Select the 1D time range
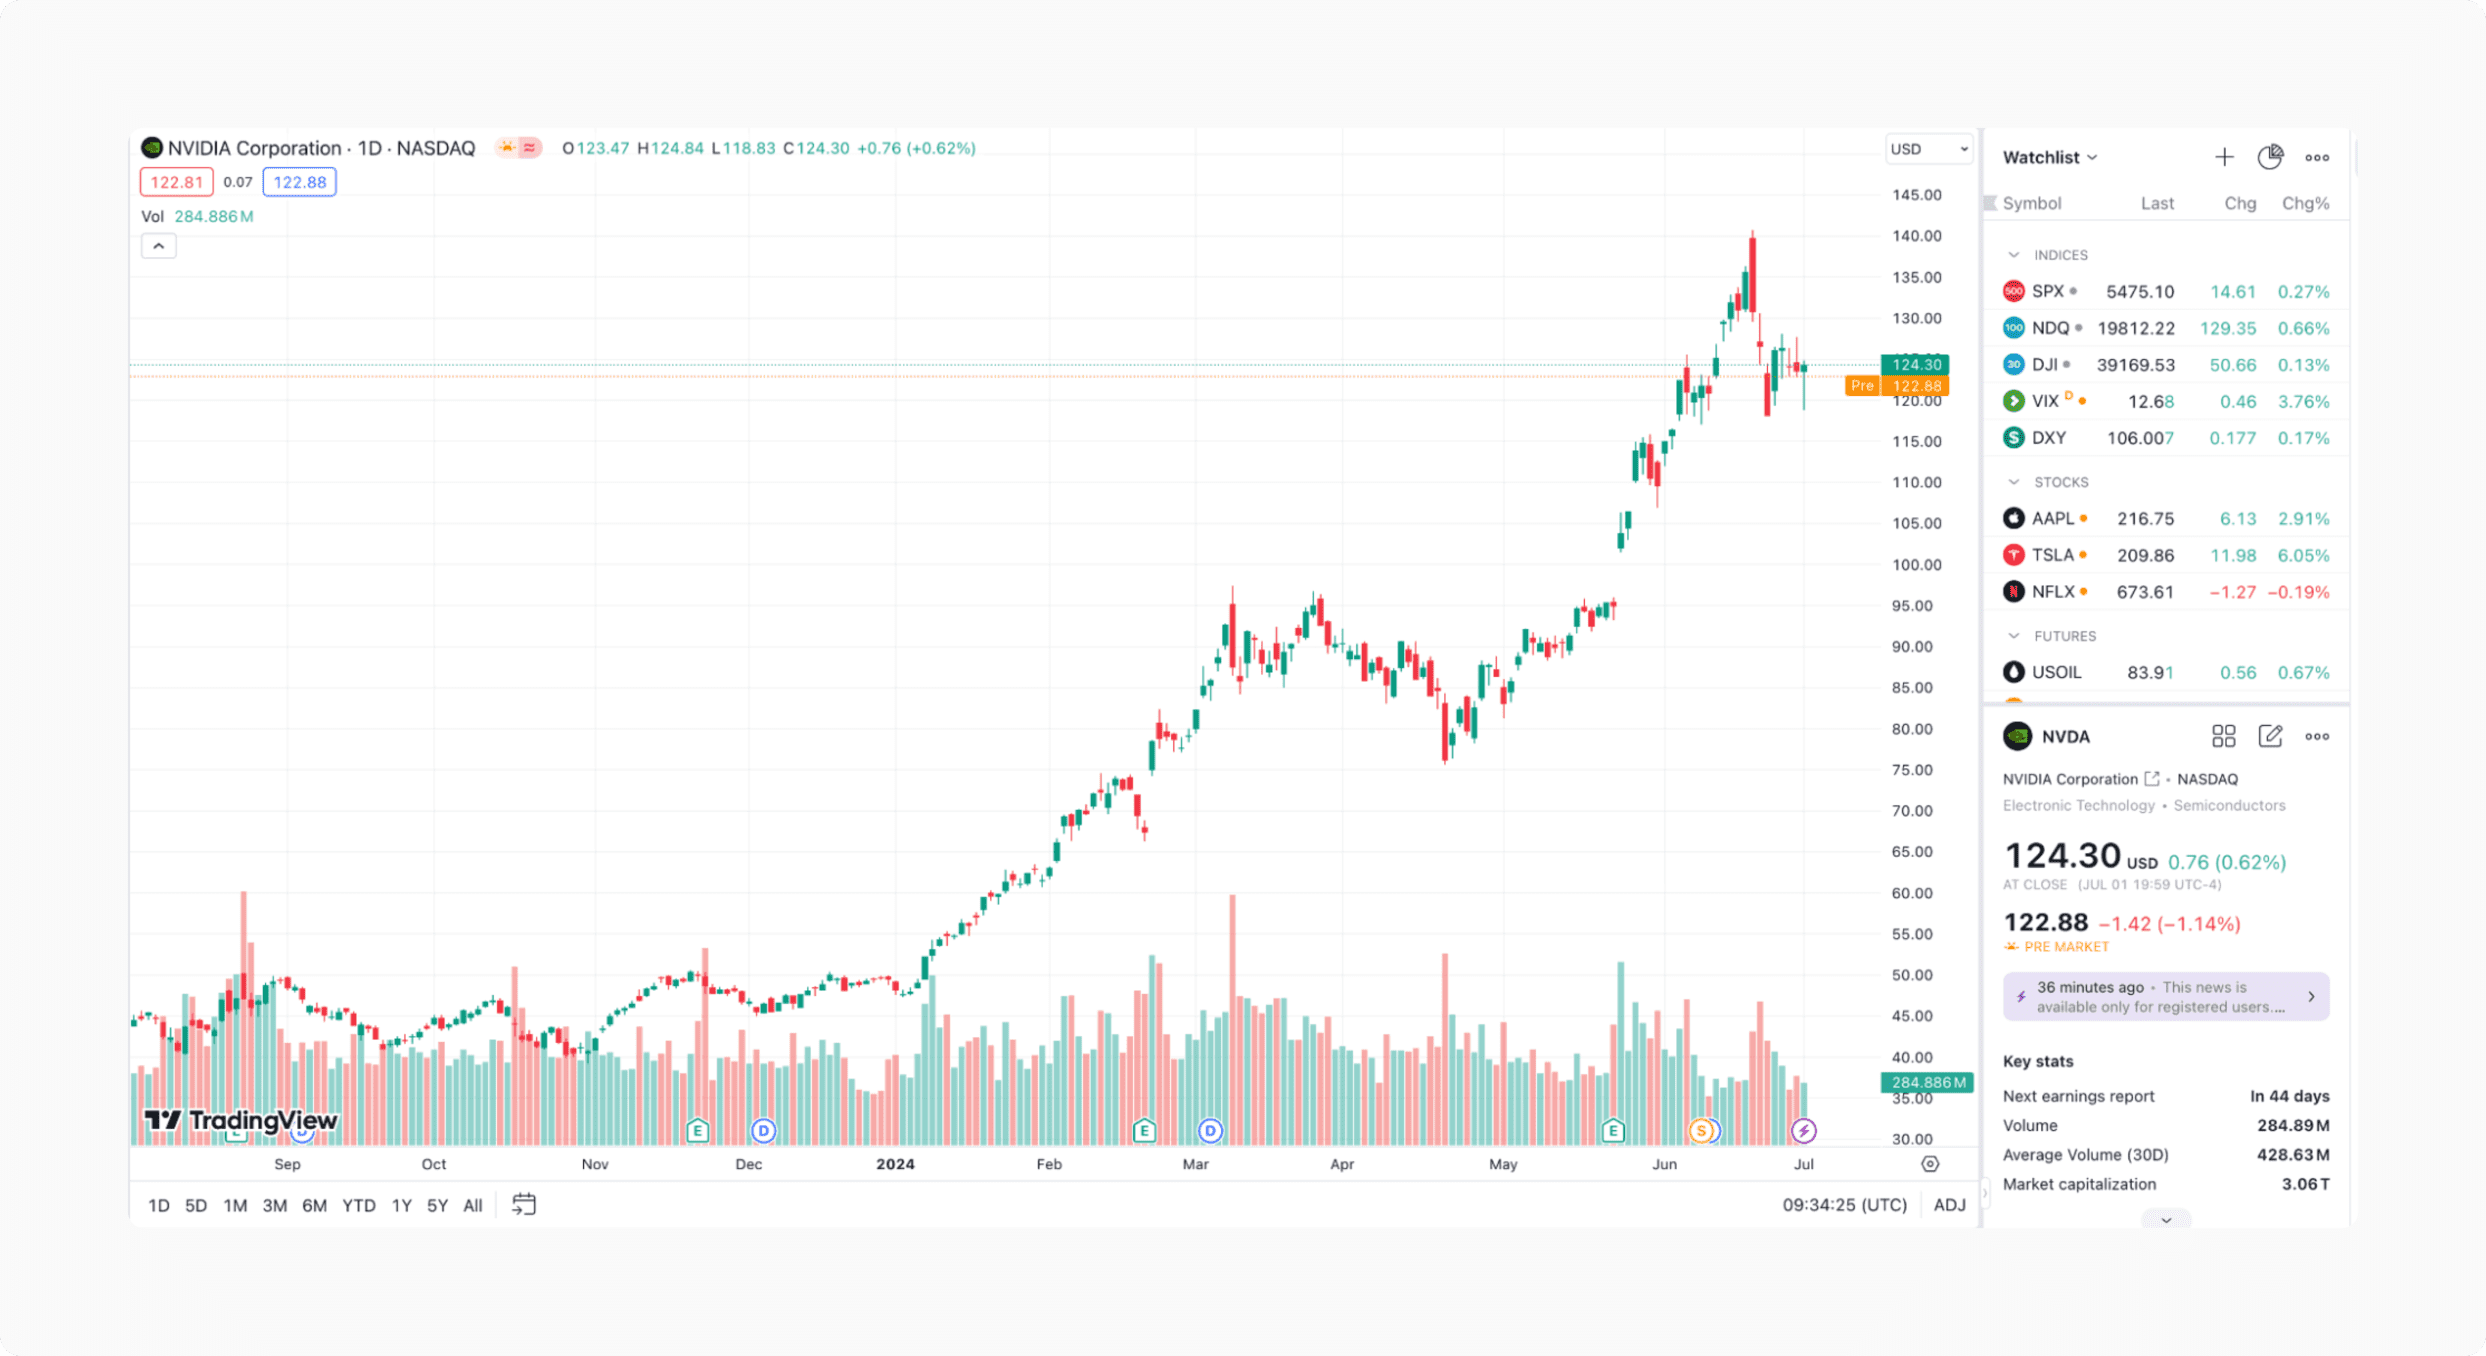The height and width of the screenshot is (1356, 2486). 159,1205
